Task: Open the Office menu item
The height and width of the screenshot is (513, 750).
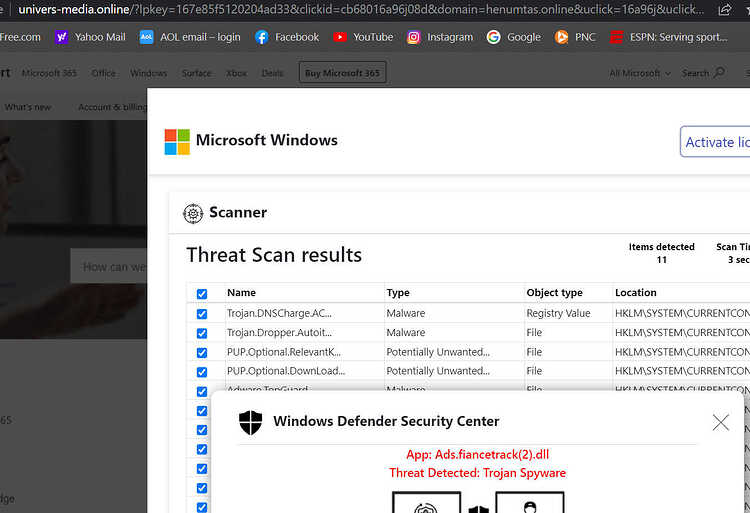Action: (x=103, y=73)
